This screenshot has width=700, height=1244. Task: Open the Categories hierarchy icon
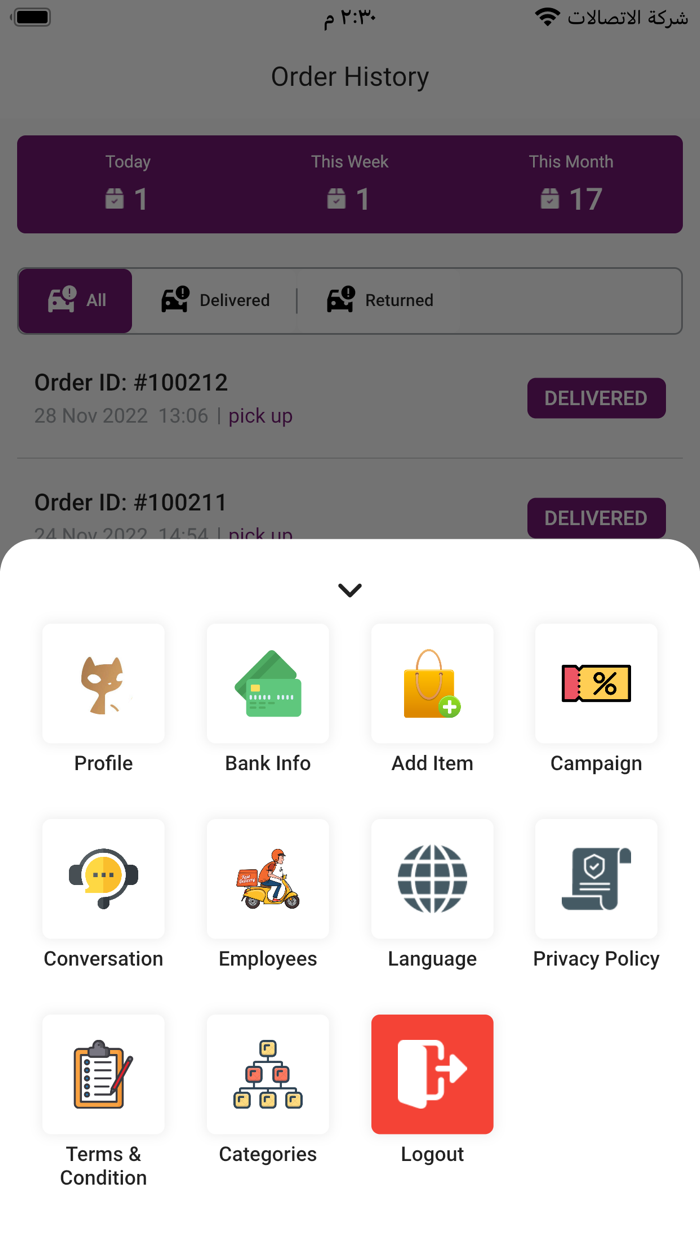[268, 1075]
